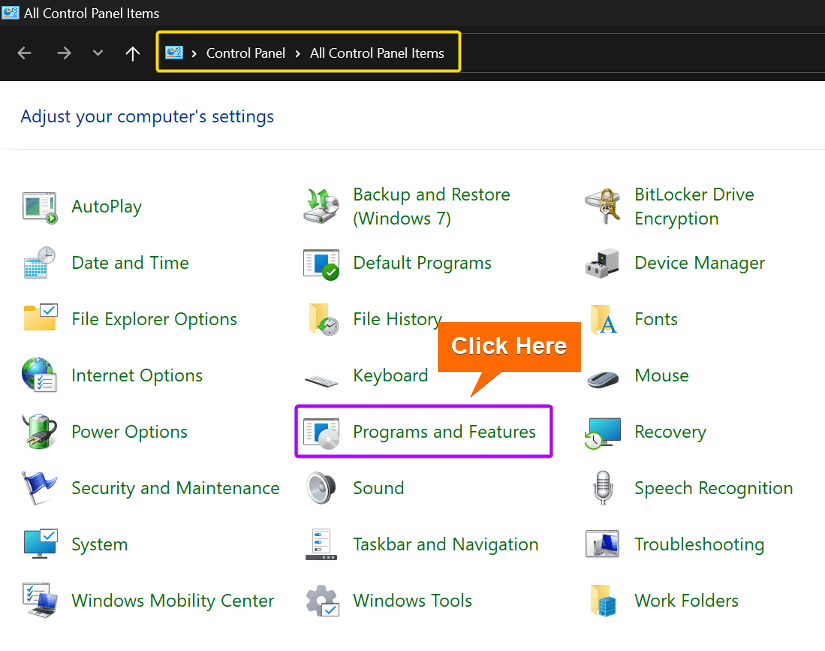Click the title bar Control Panel icon

[x=9, y=12]
